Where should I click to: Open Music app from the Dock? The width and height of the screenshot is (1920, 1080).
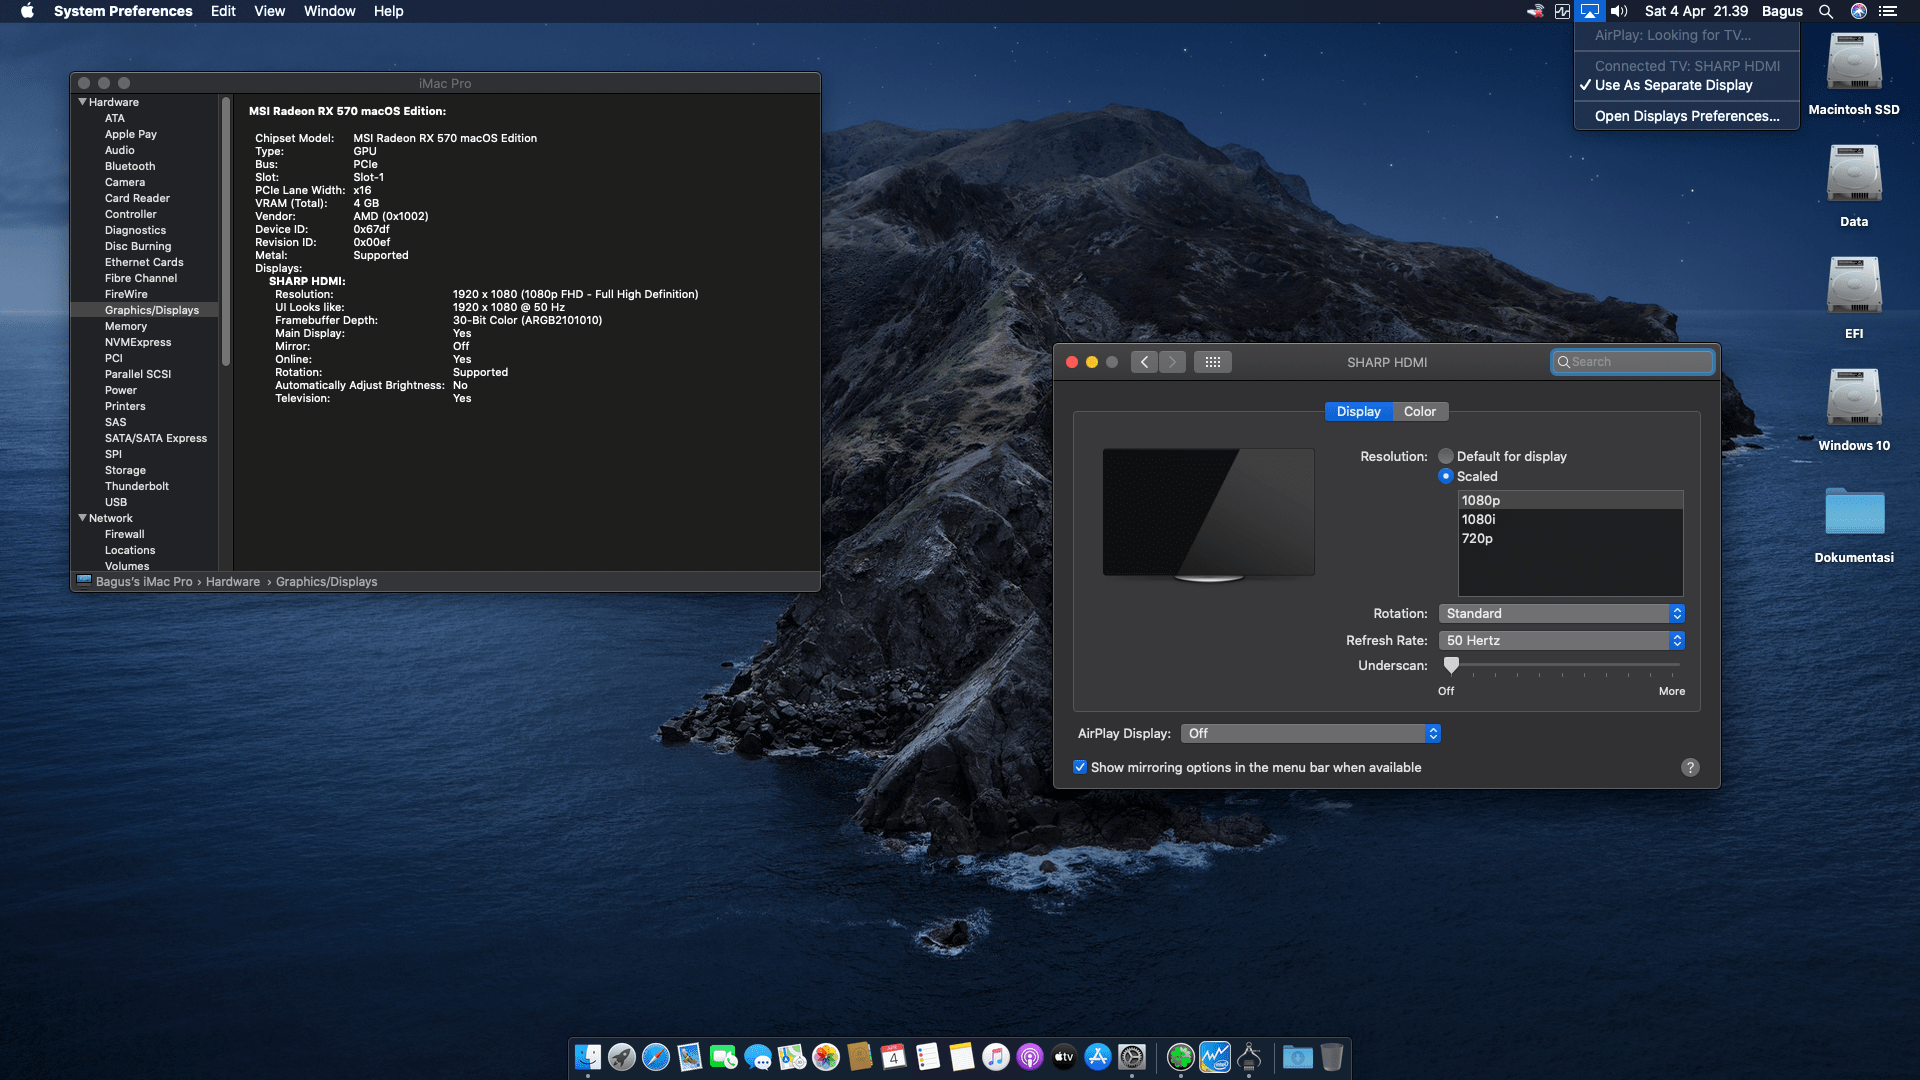tap(996, 1057)
